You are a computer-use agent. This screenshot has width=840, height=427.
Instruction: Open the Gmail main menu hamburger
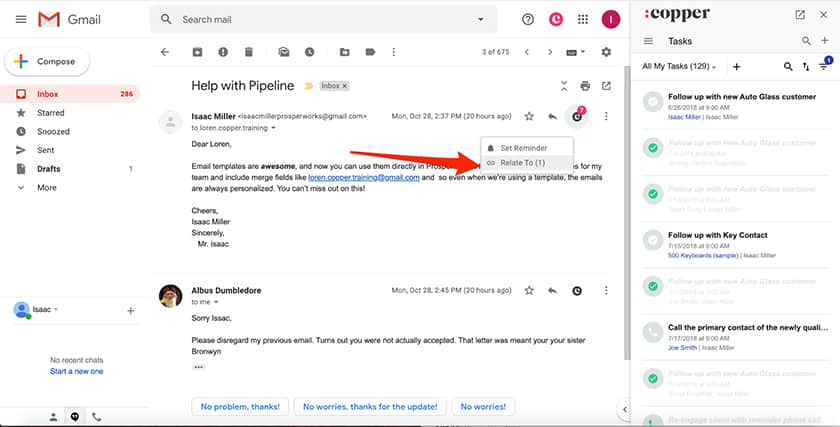(21, 19)
